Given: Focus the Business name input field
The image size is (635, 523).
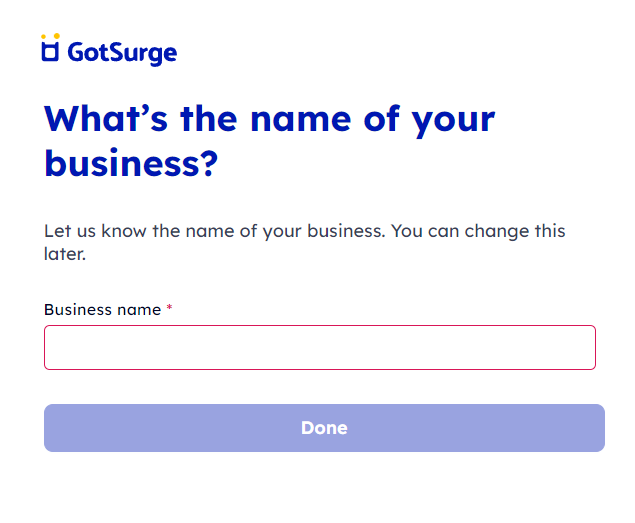Looking at the screenshot, I should click(x=320, y=347).
